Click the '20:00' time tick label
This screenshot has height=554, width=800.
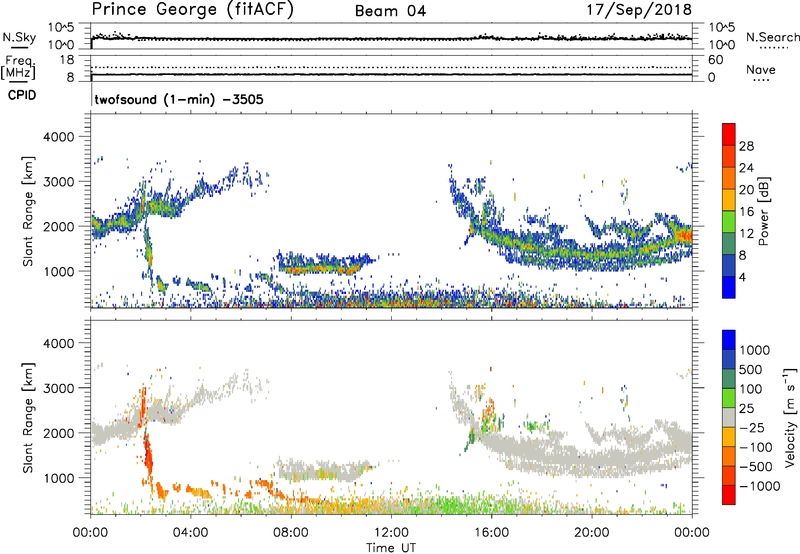click(591, 533)
